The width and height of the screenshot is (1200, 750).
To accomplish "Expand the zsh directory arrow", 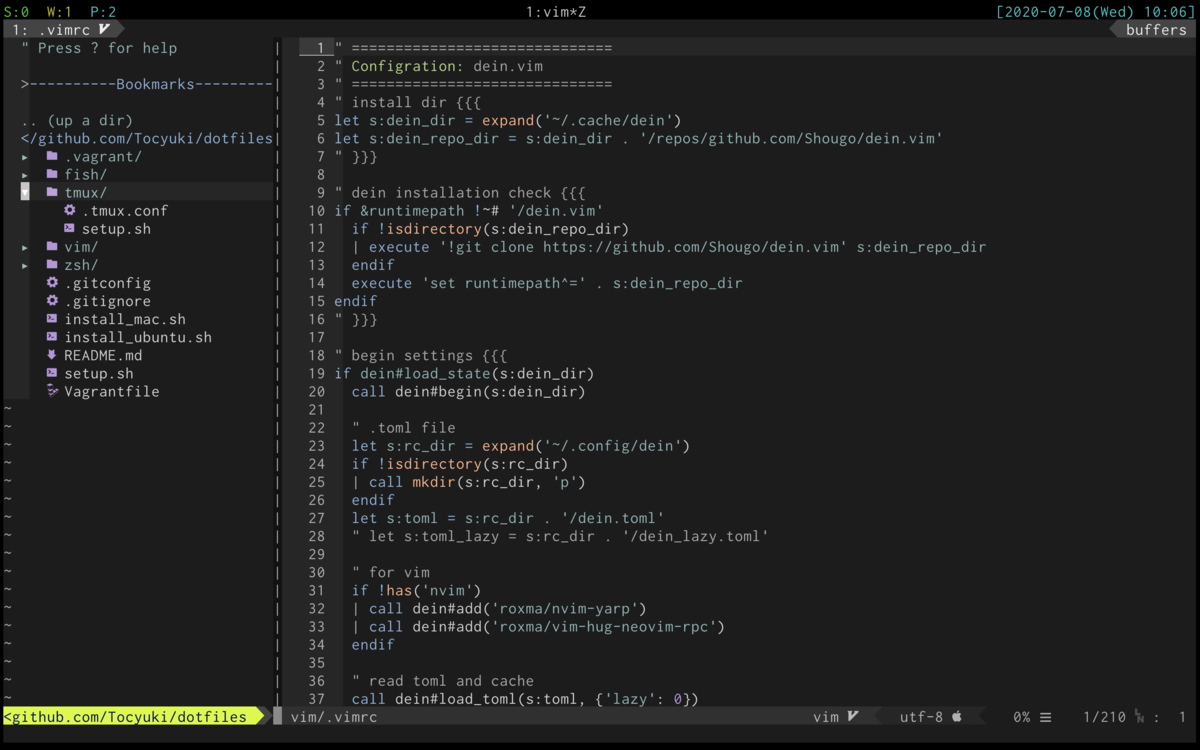I will [x=25, y=266].
